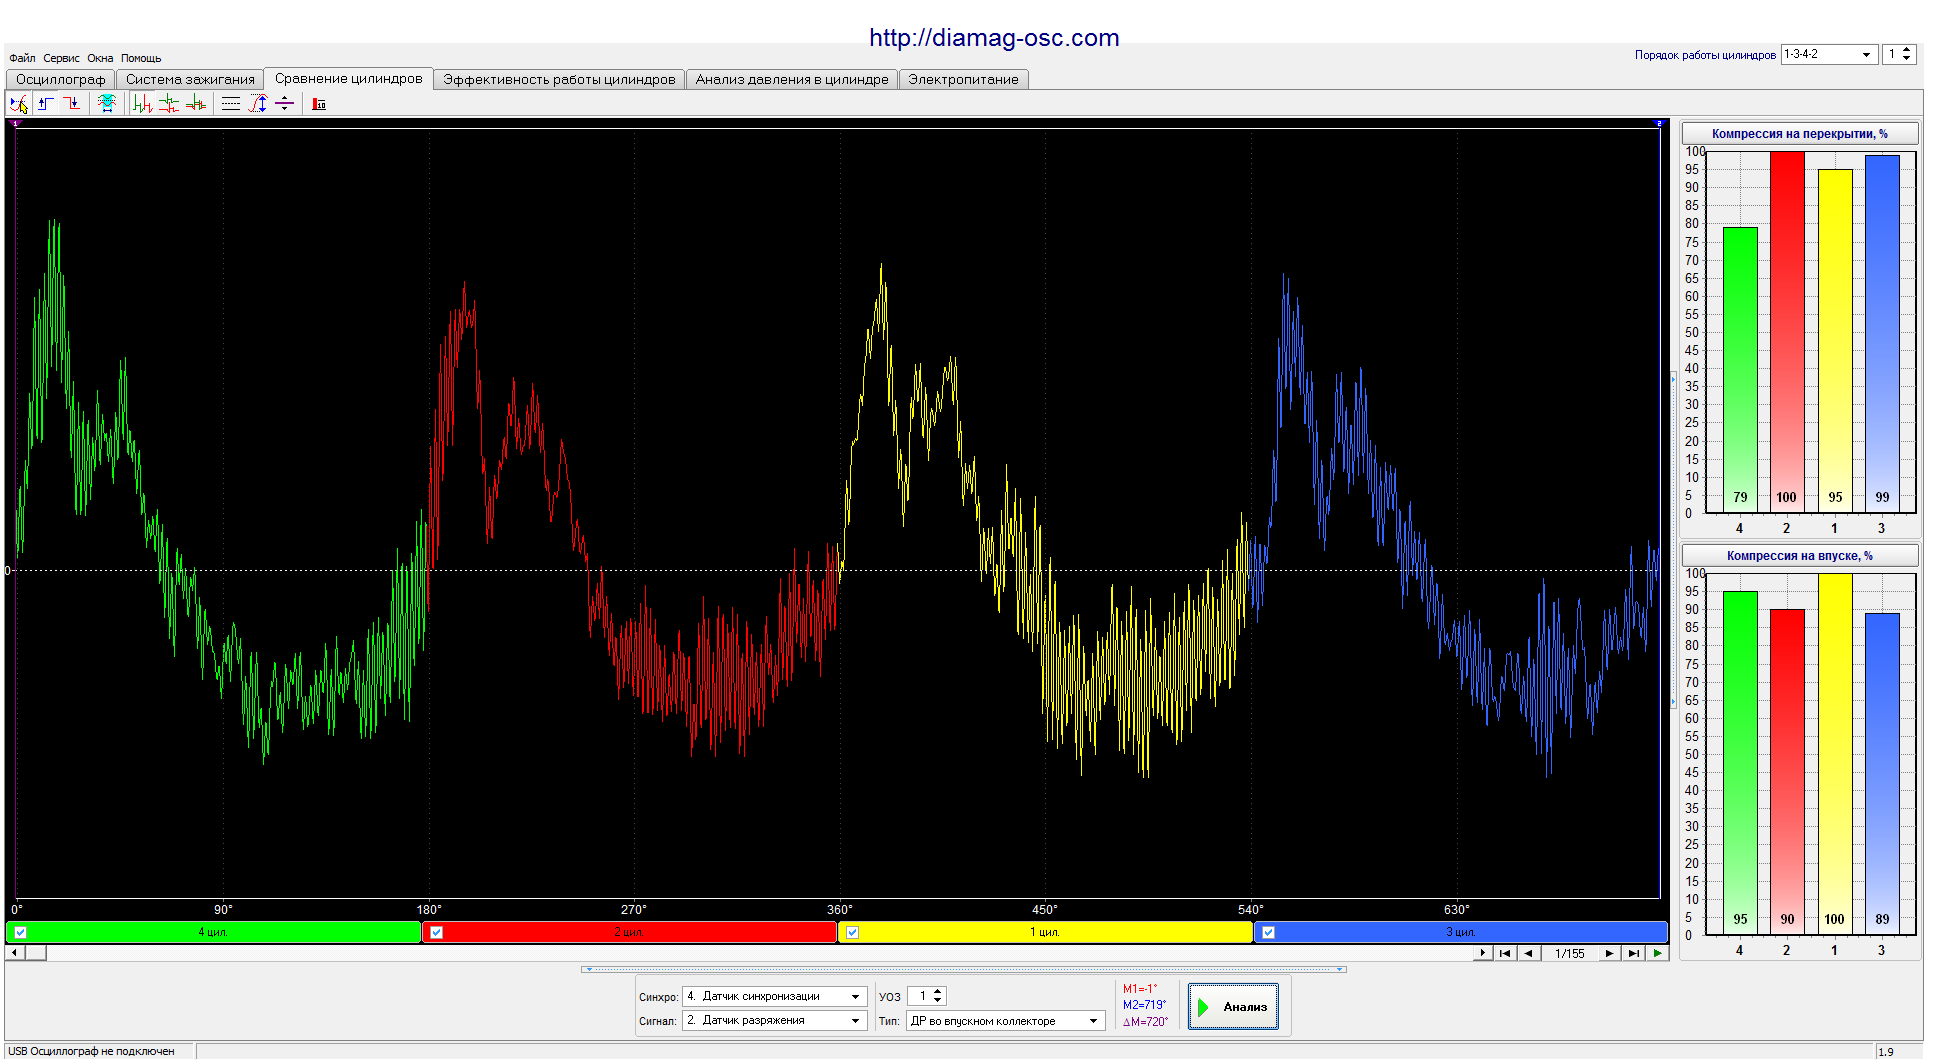1938x1064 pixels.
Task: Open the Файл menu
Action: (22, 58)
